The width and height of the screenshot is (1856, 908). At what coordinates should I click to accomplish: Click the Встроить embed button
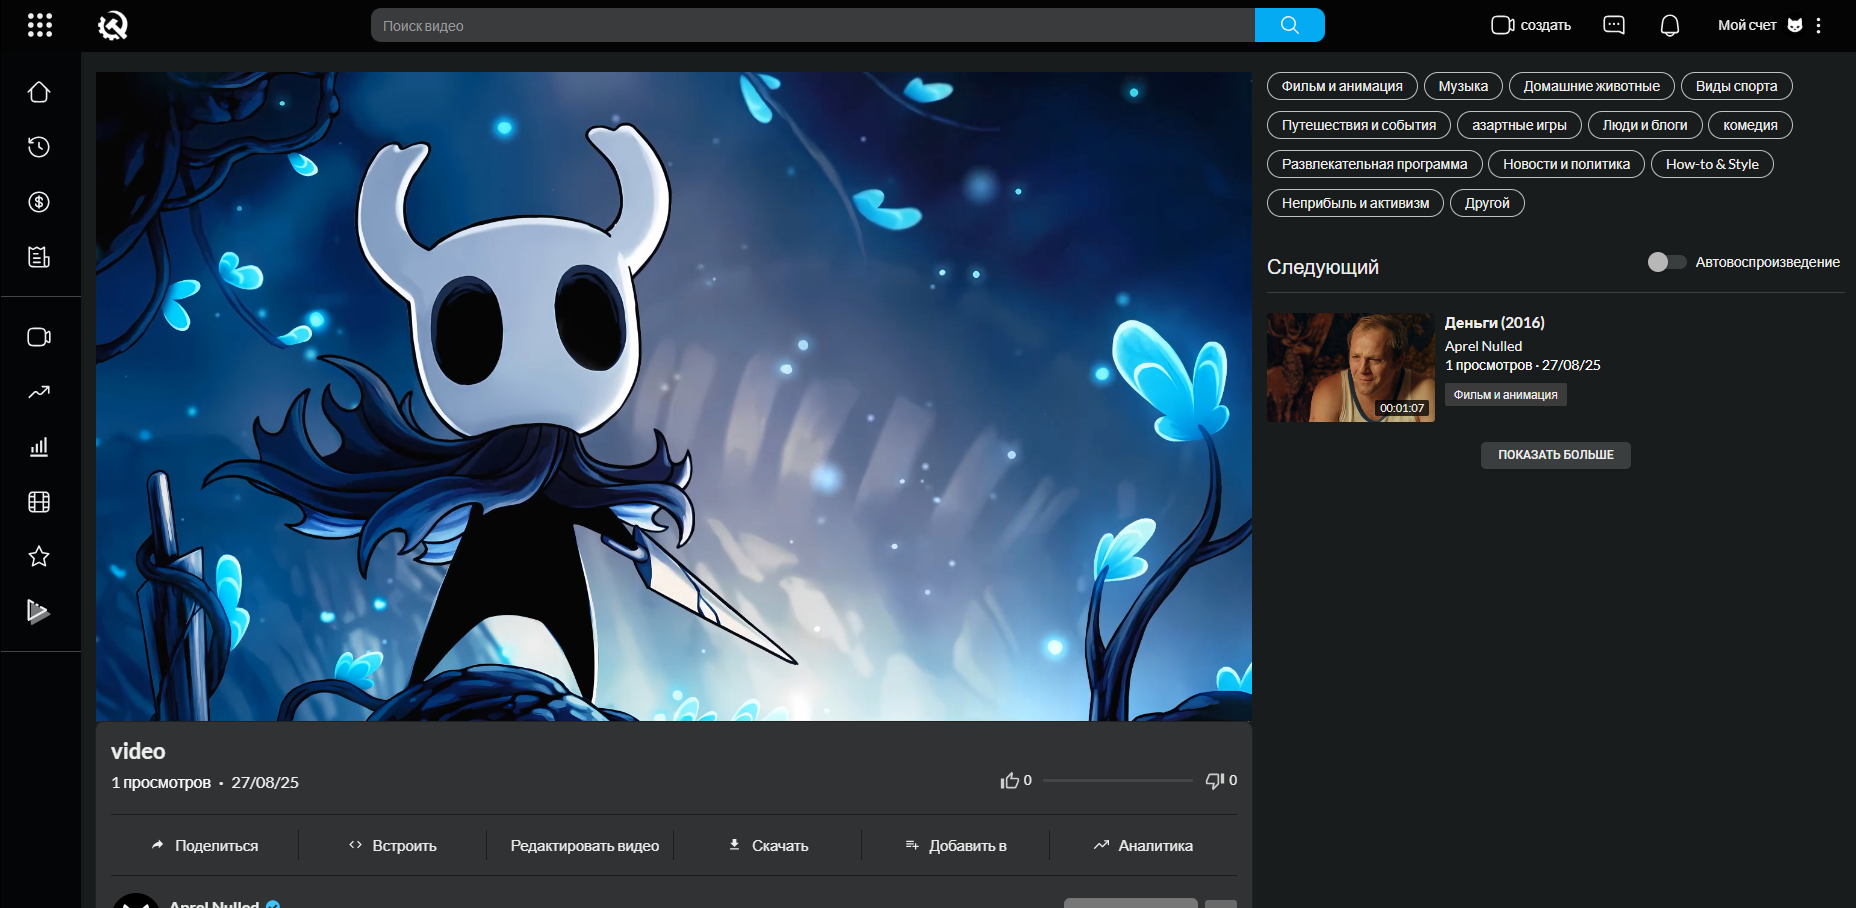(393, 845)
